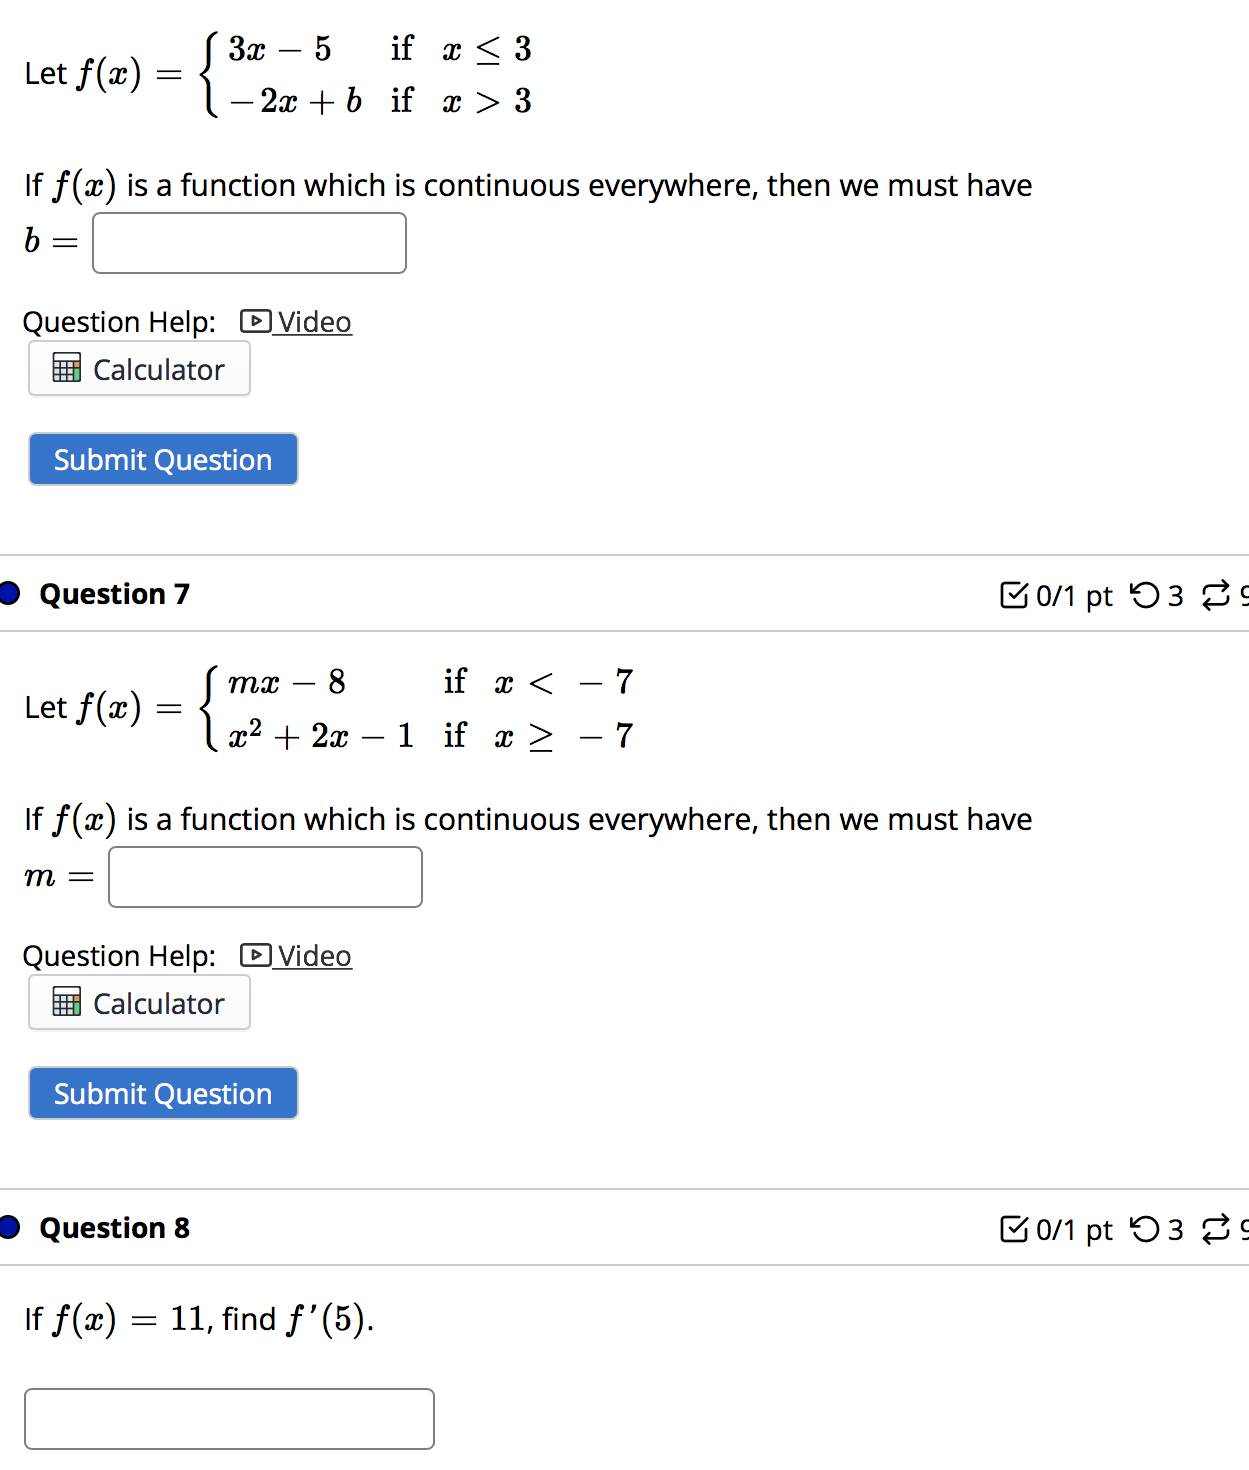
Task: Click the video play icon beside the first Video link
Action: pyautogui.click(x=255, y=321)
